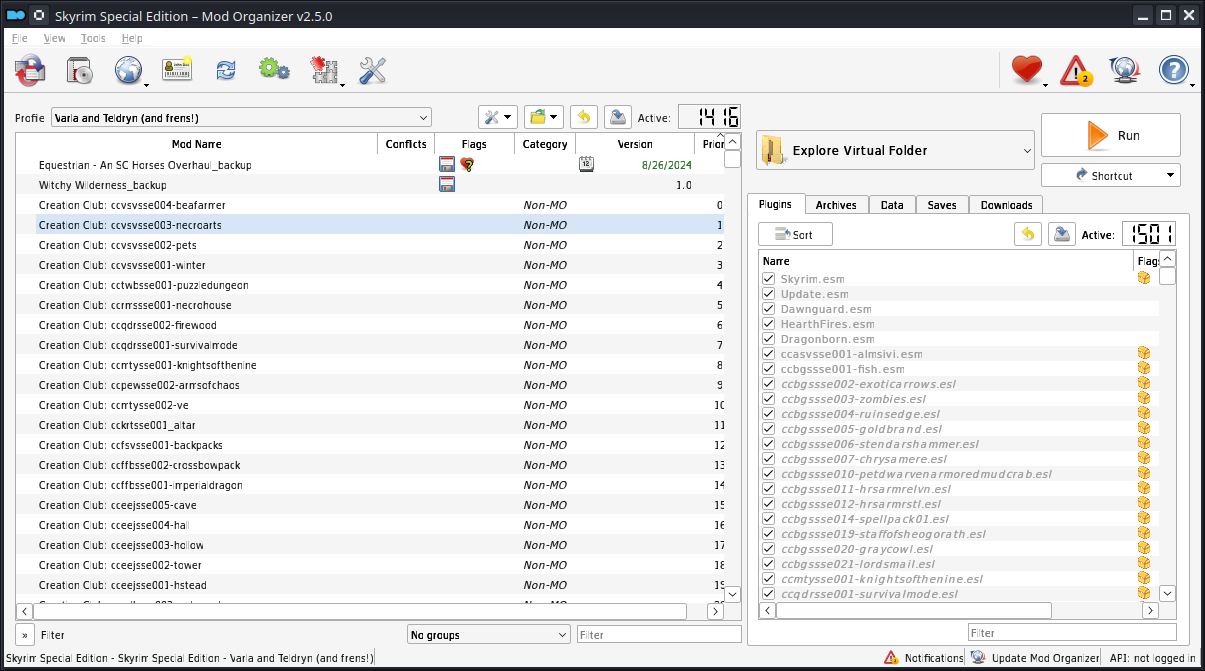Screen dimensions: 1205x671
Task: Sort by the Version column header
Action: pyautogui.click(x=635, y=144)
